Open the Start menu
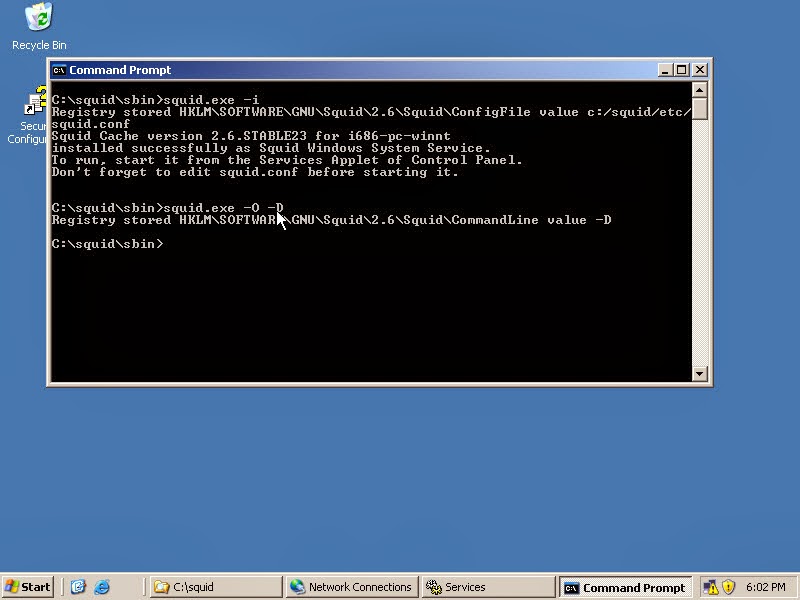Image resolution: width=800 pixels, height=600 pixels. [29, 587]
